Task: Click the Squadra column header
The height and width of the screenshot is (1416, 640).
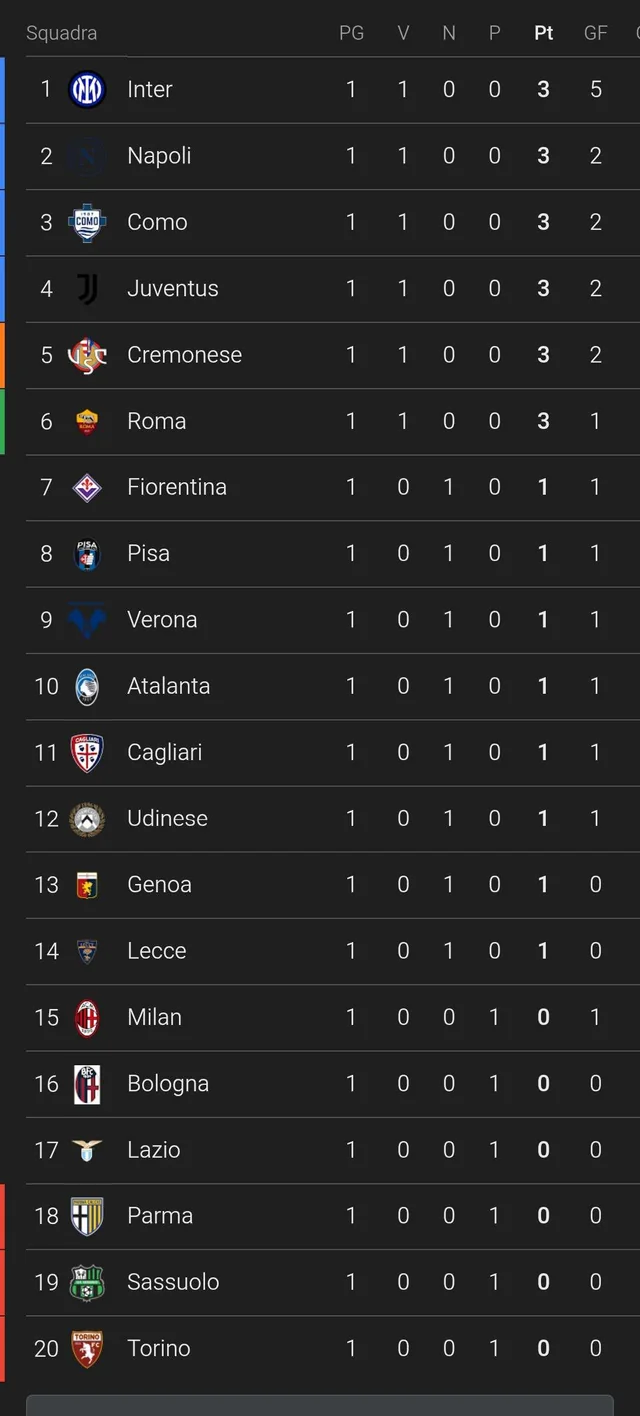Action: click(x=64, y=32)
